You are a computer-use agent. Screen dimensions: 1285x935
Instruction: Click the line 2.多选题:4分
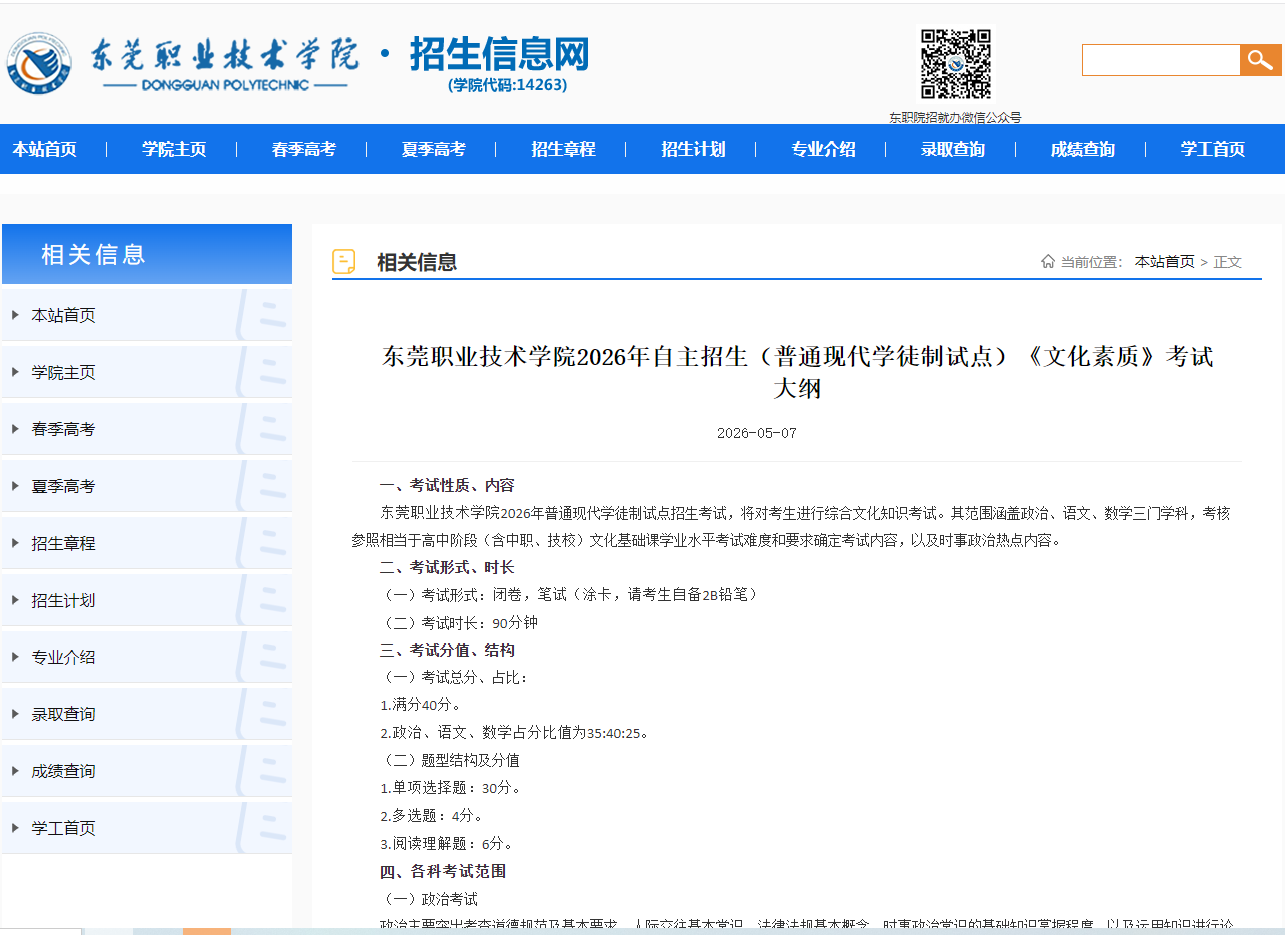pos(431,815)
